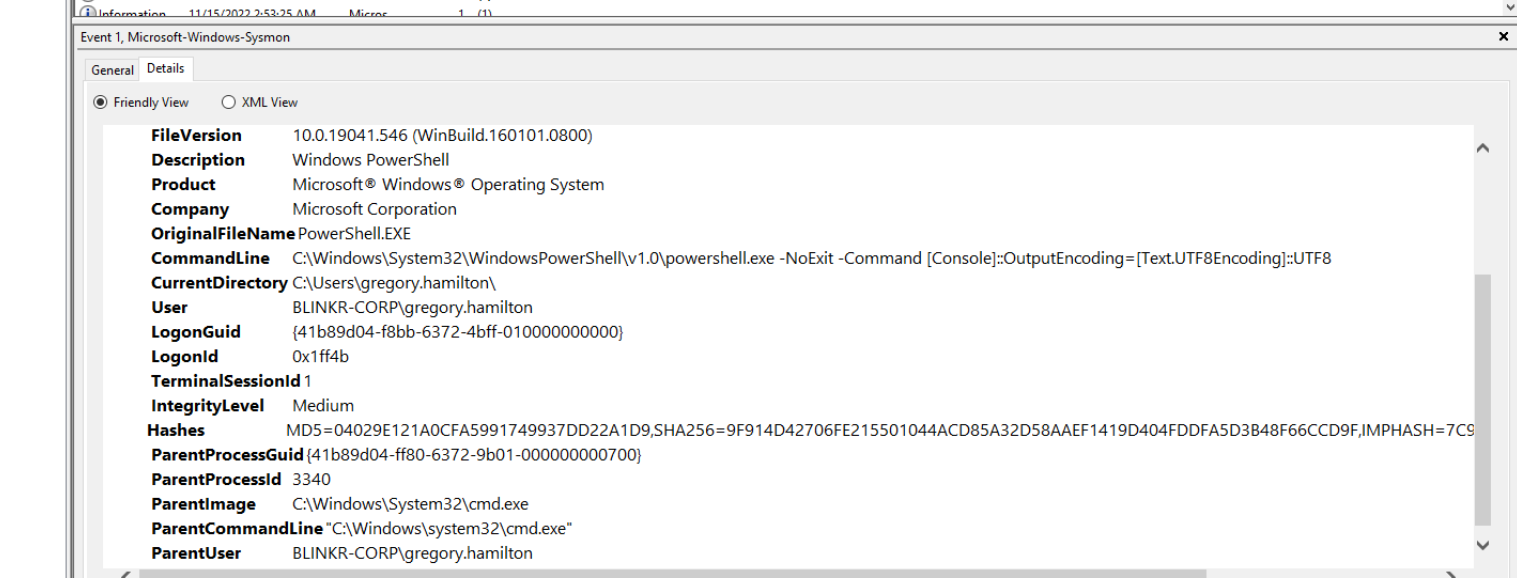Click the User BLINKR-CORP\gregory.hamilton value

[412, 307]
